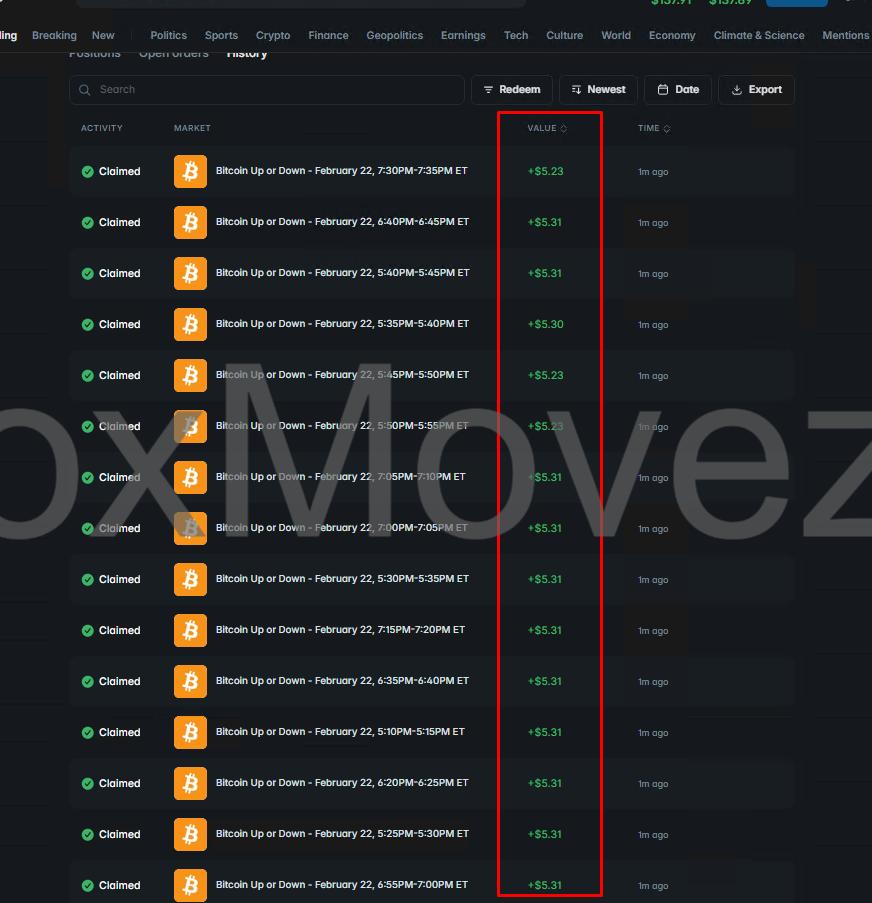Click Bitcoin icon for 5:30PM-5:35PM market

coord(190,579)
